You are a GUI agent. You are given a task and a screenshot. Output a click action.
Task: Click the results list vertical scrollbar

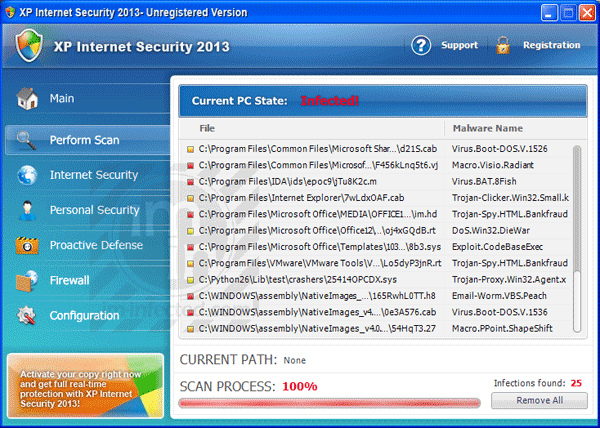[x=577, y=239]
